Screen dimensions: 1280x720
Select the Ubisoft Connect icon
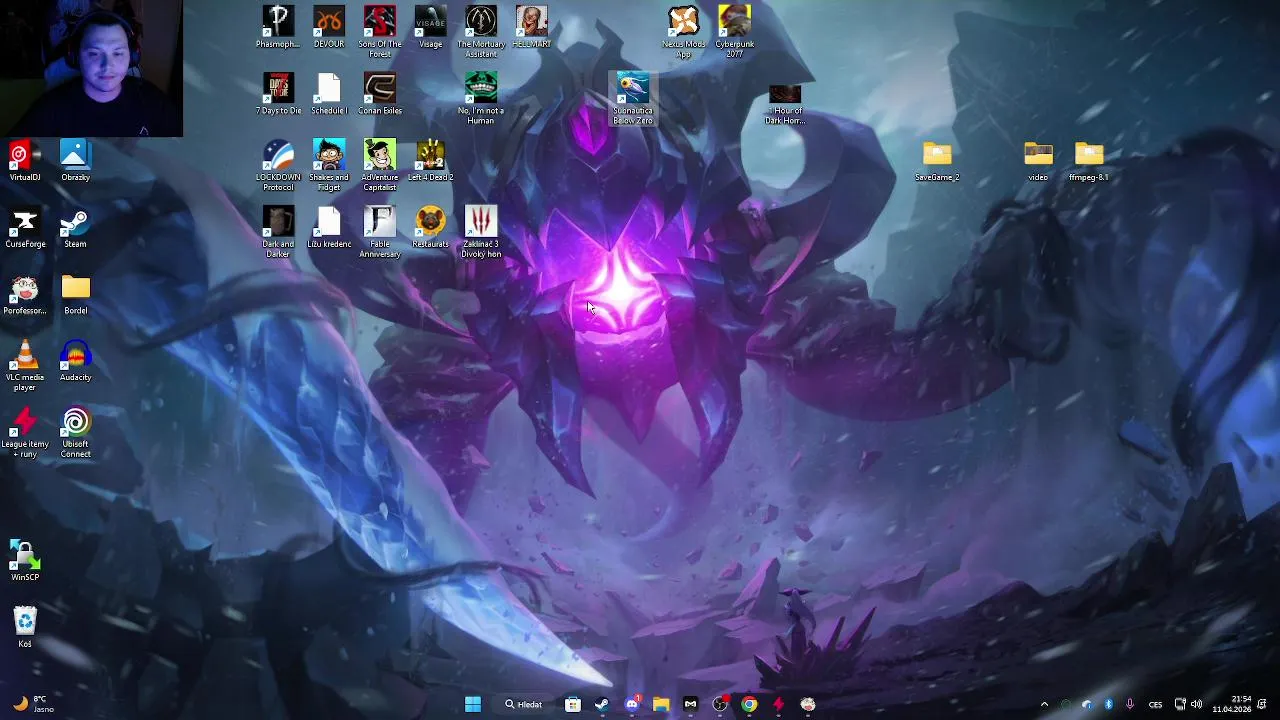tap(75, 432)
